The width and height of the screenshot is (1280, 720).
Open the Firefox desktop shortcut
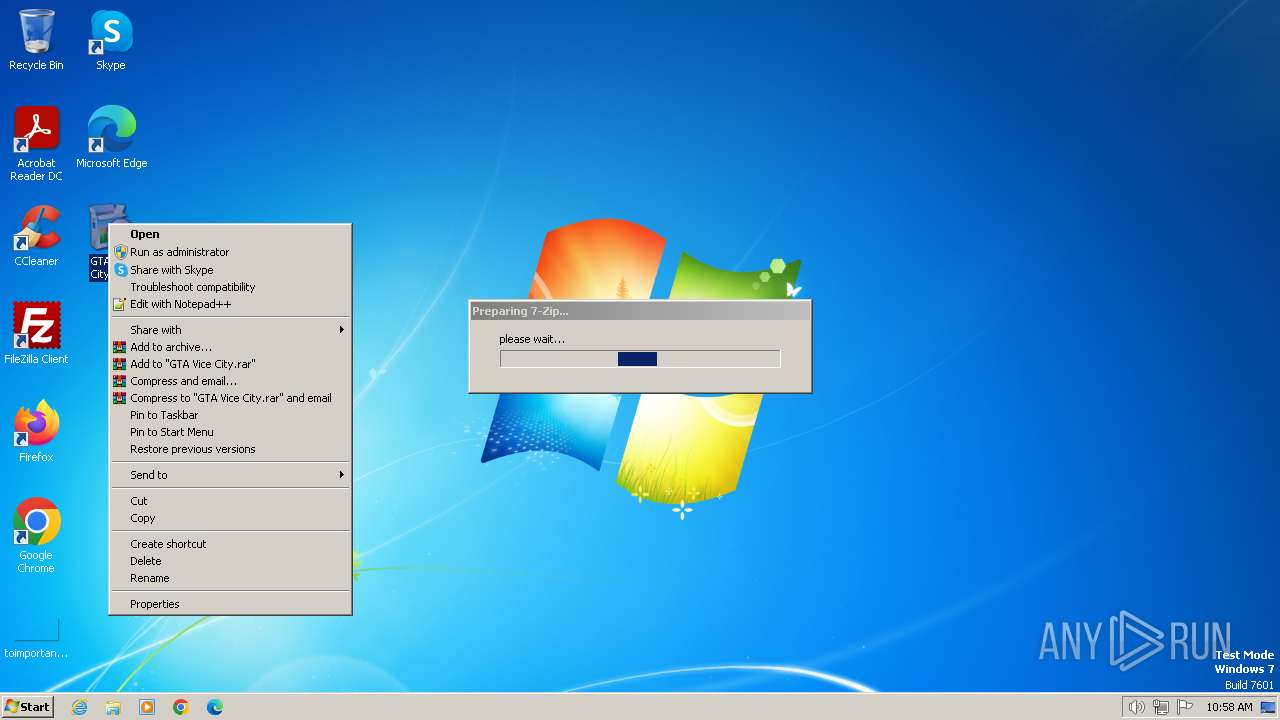pos(36,432)
